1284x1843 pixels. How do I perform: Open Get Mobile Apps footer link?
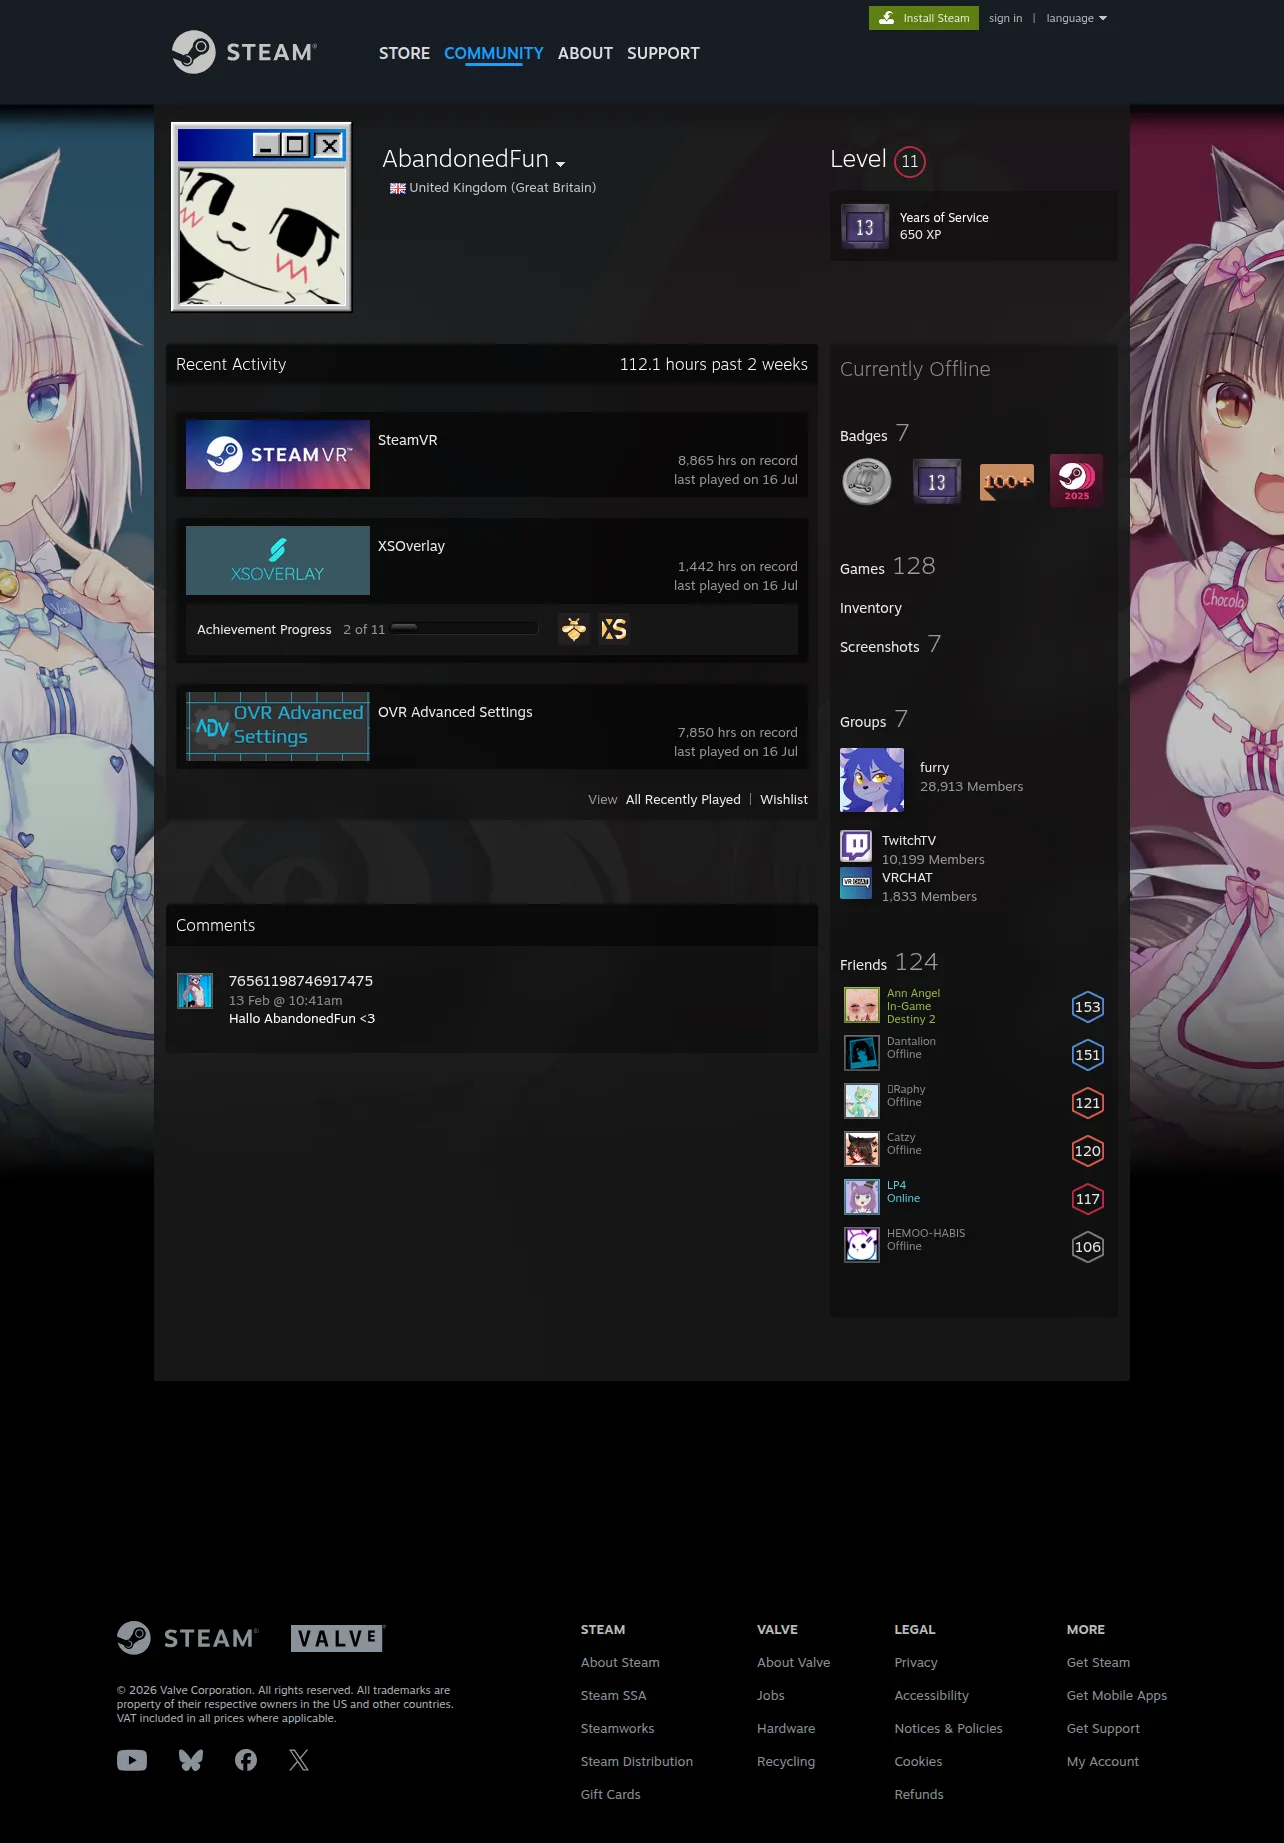pyautogui.click(x=1117, y=1695)
